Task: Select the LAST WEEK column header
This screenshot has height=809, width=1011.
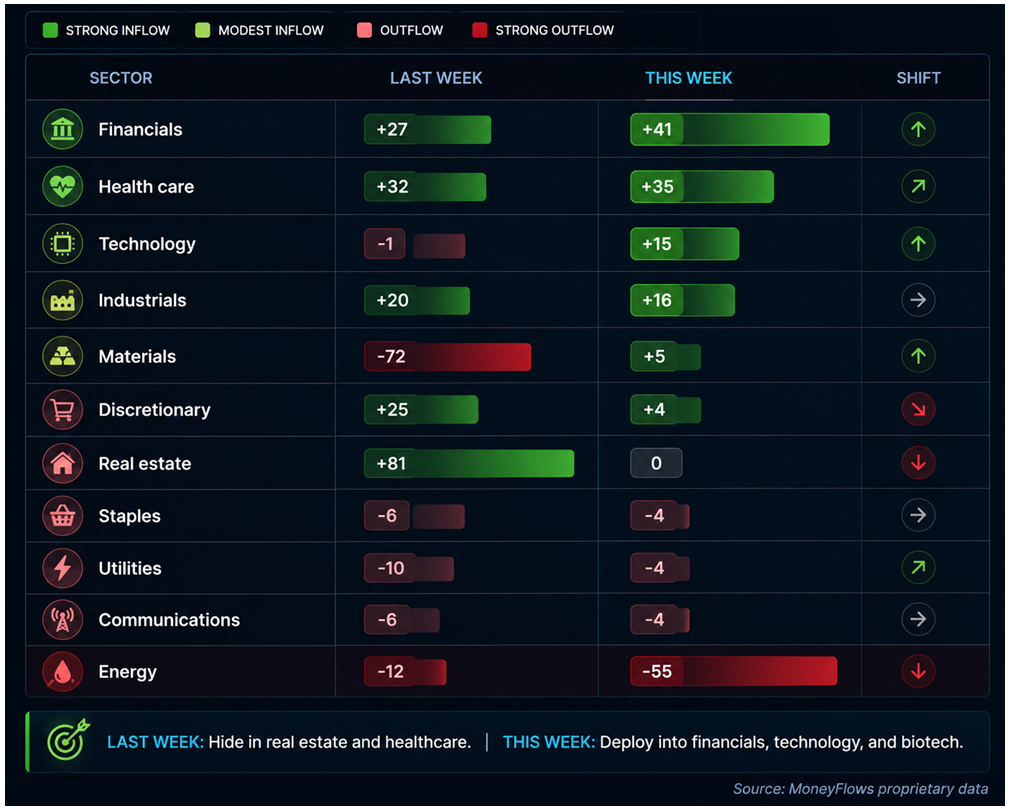Action: pos(436,78)
